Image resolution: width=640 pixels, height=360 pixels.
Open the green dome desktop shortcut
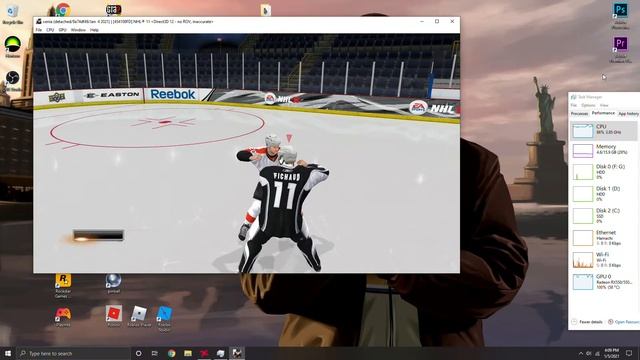(x=12, y=46)
